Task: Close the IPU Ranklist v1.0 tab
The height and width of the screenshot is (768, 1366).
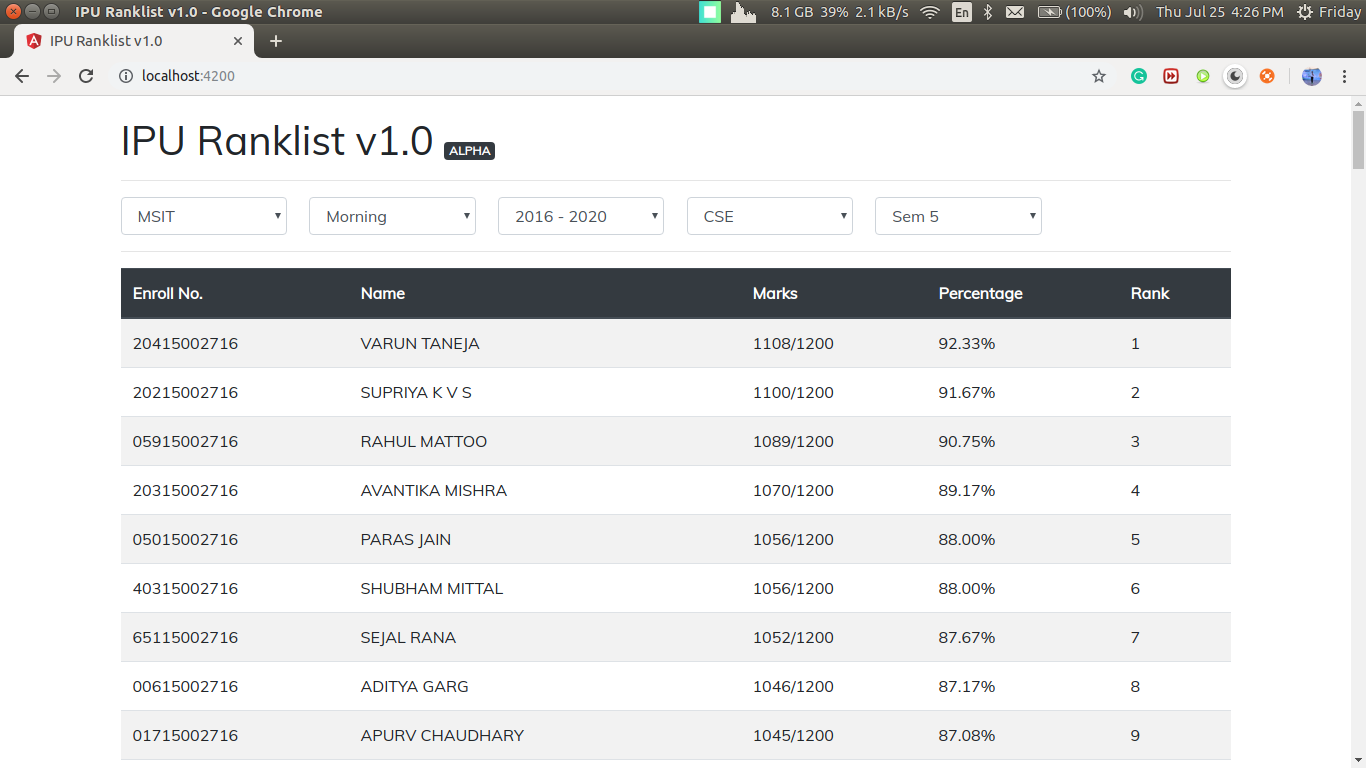Action: click(238, 41)
